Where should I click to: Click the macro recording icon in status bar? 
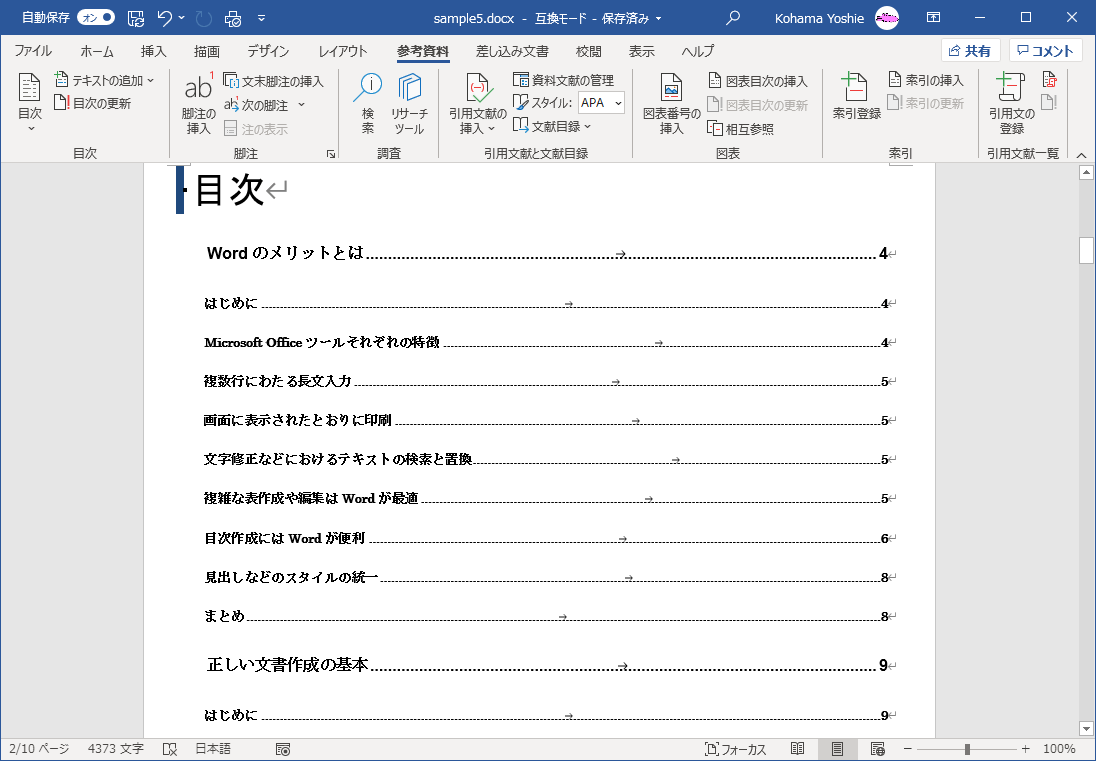point(283,749)
